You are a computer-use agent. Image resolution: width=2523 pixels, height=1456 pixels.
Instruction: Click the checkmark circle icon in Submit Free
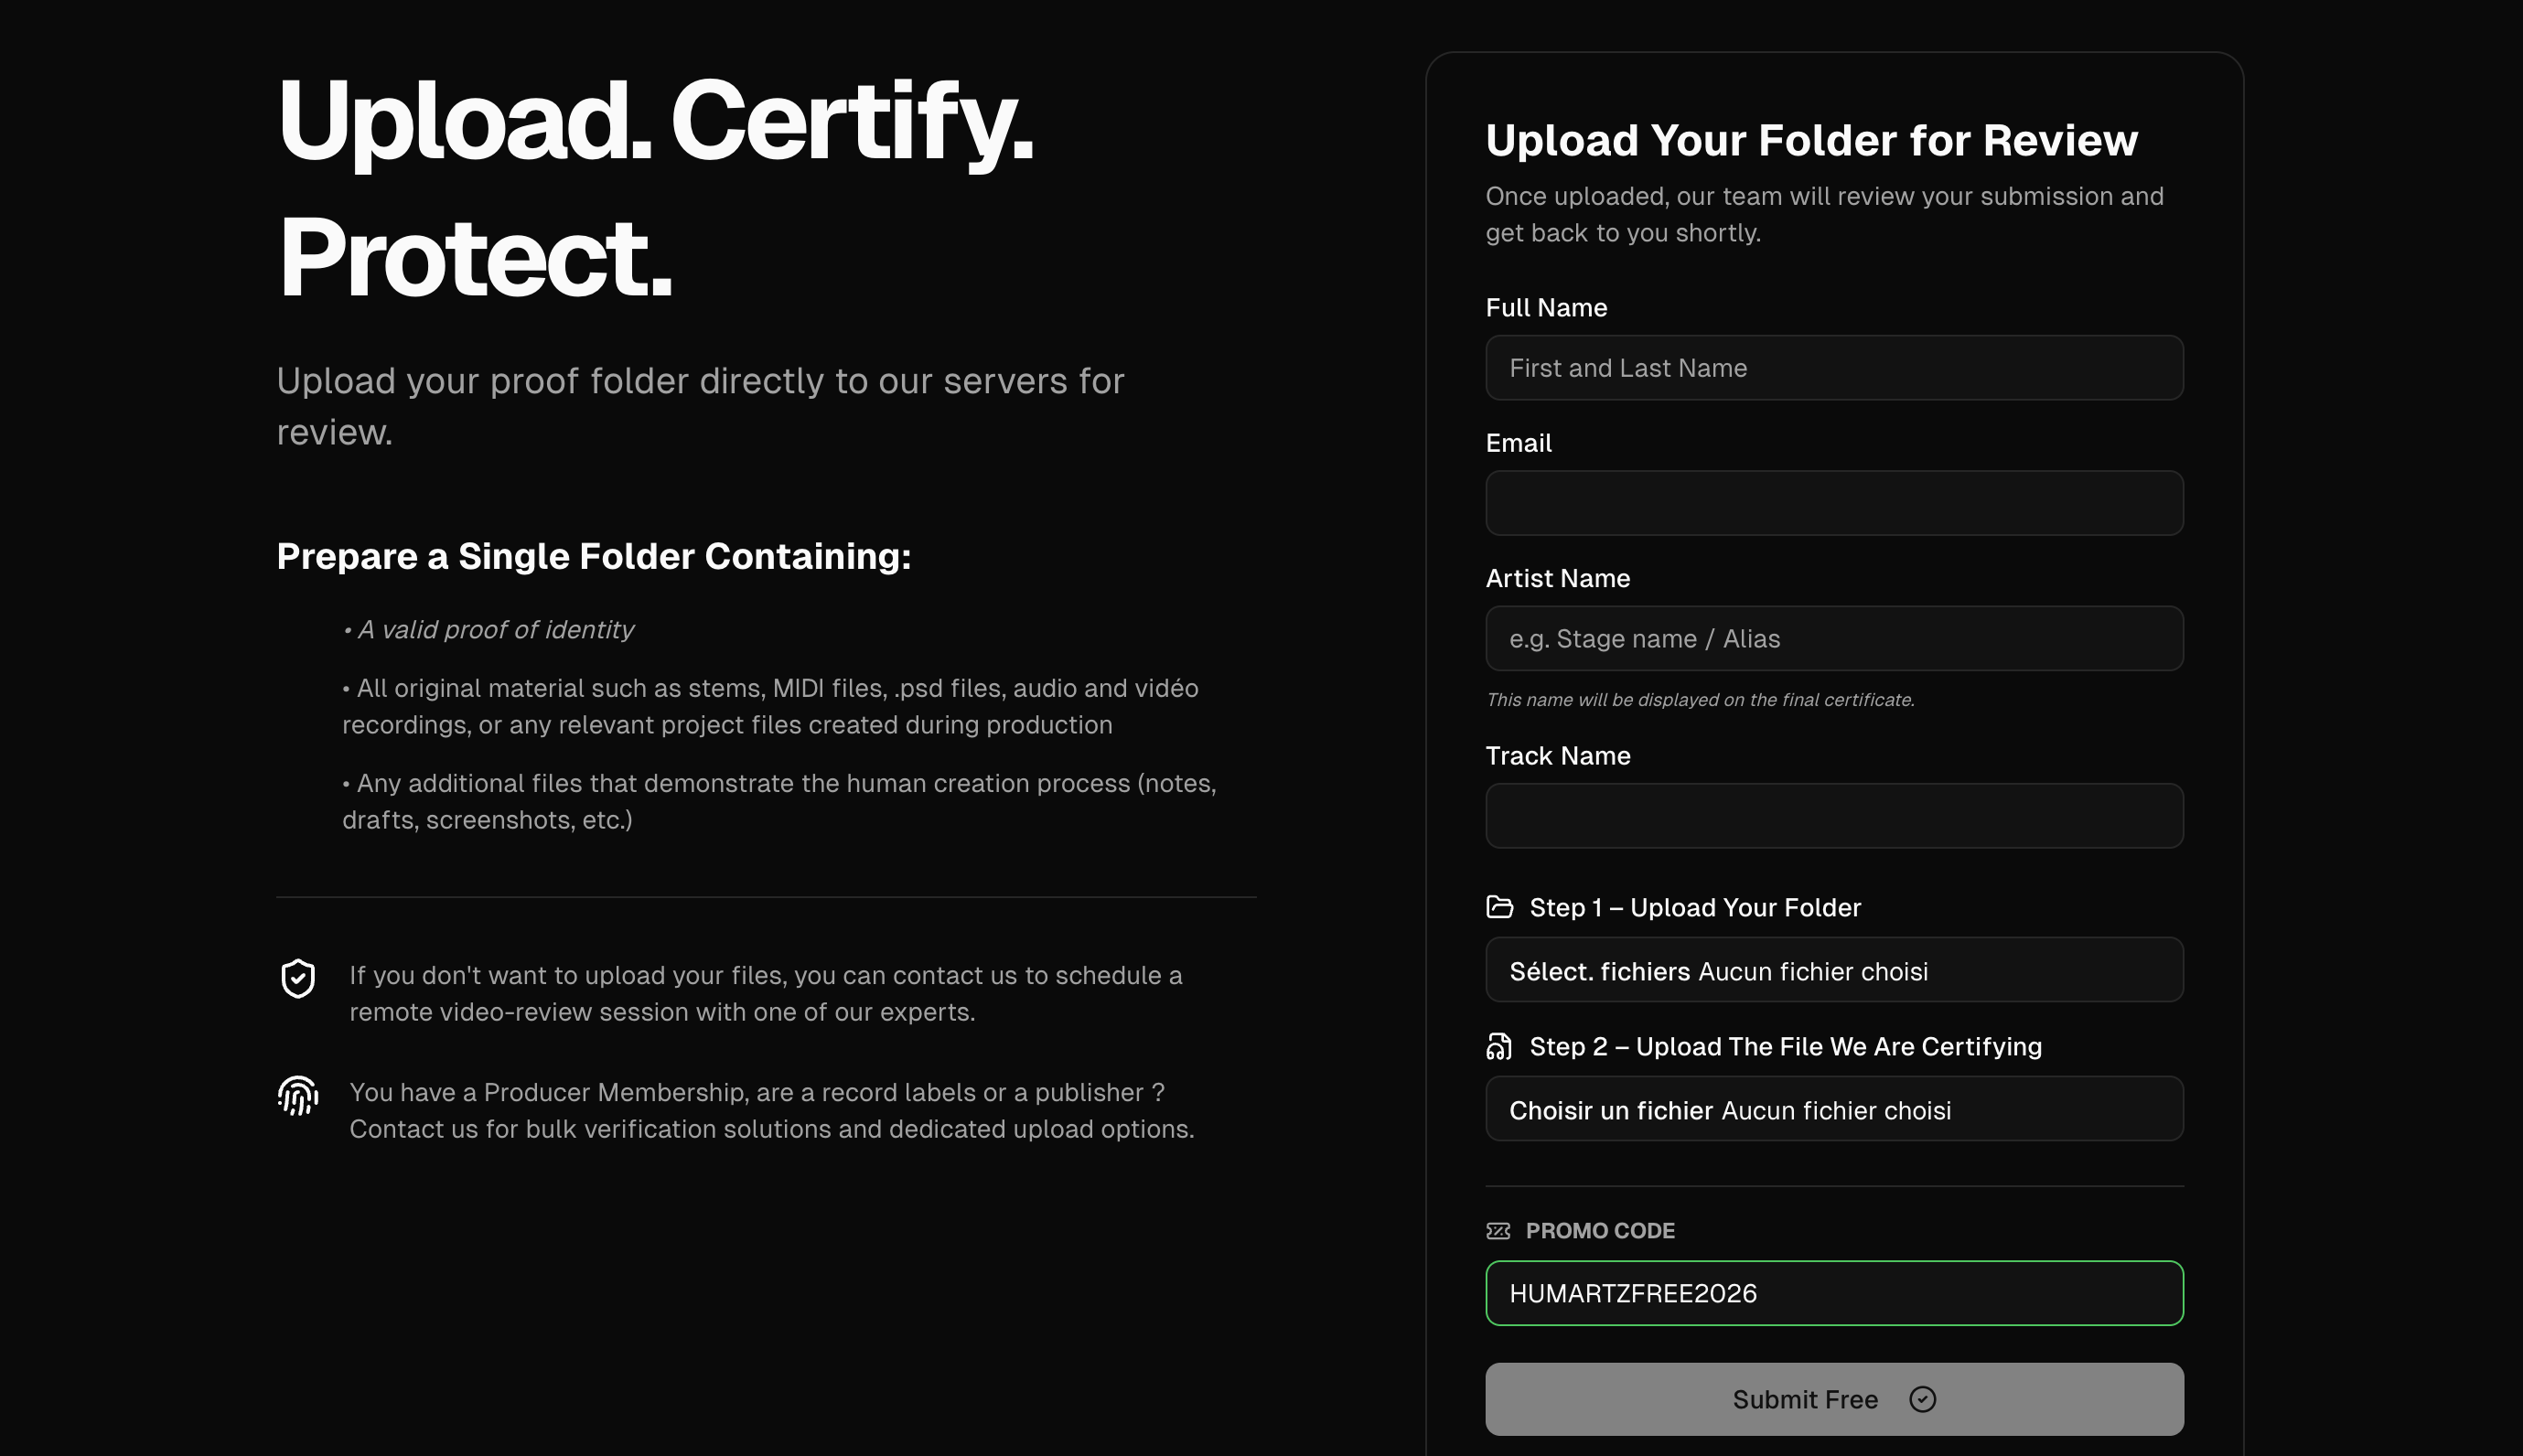coord(1922,1399)
